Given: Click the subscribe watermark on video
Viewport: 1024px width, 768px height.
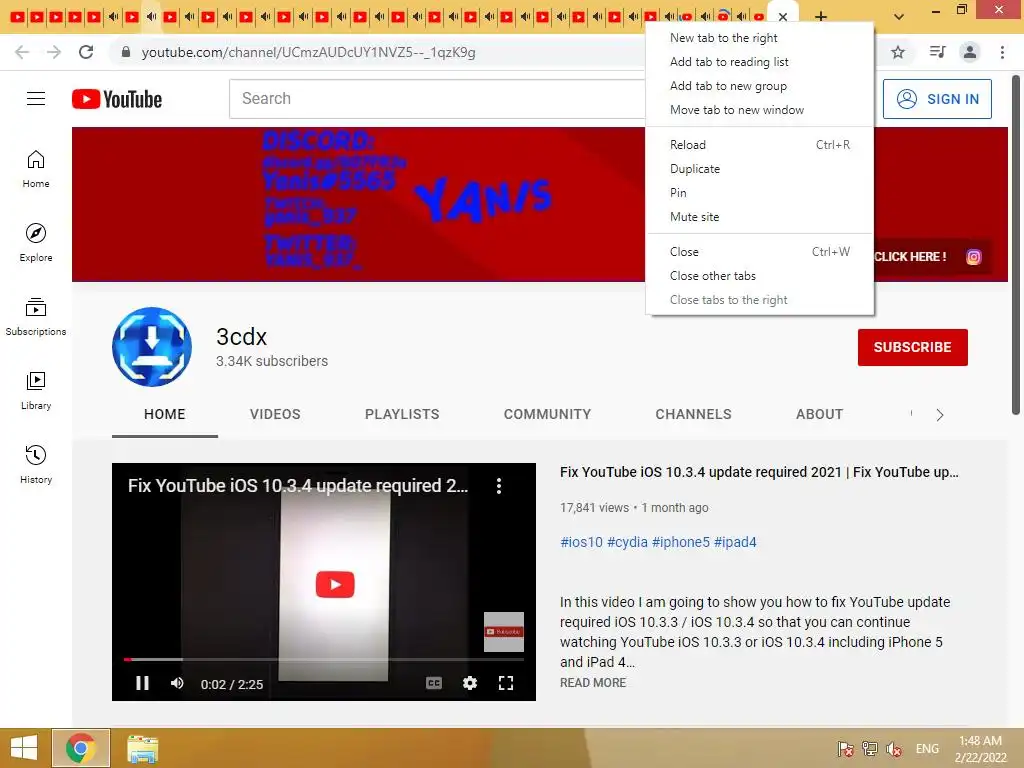Looking at the screenshot, I should pyautogui.click(x=504, y=632).
